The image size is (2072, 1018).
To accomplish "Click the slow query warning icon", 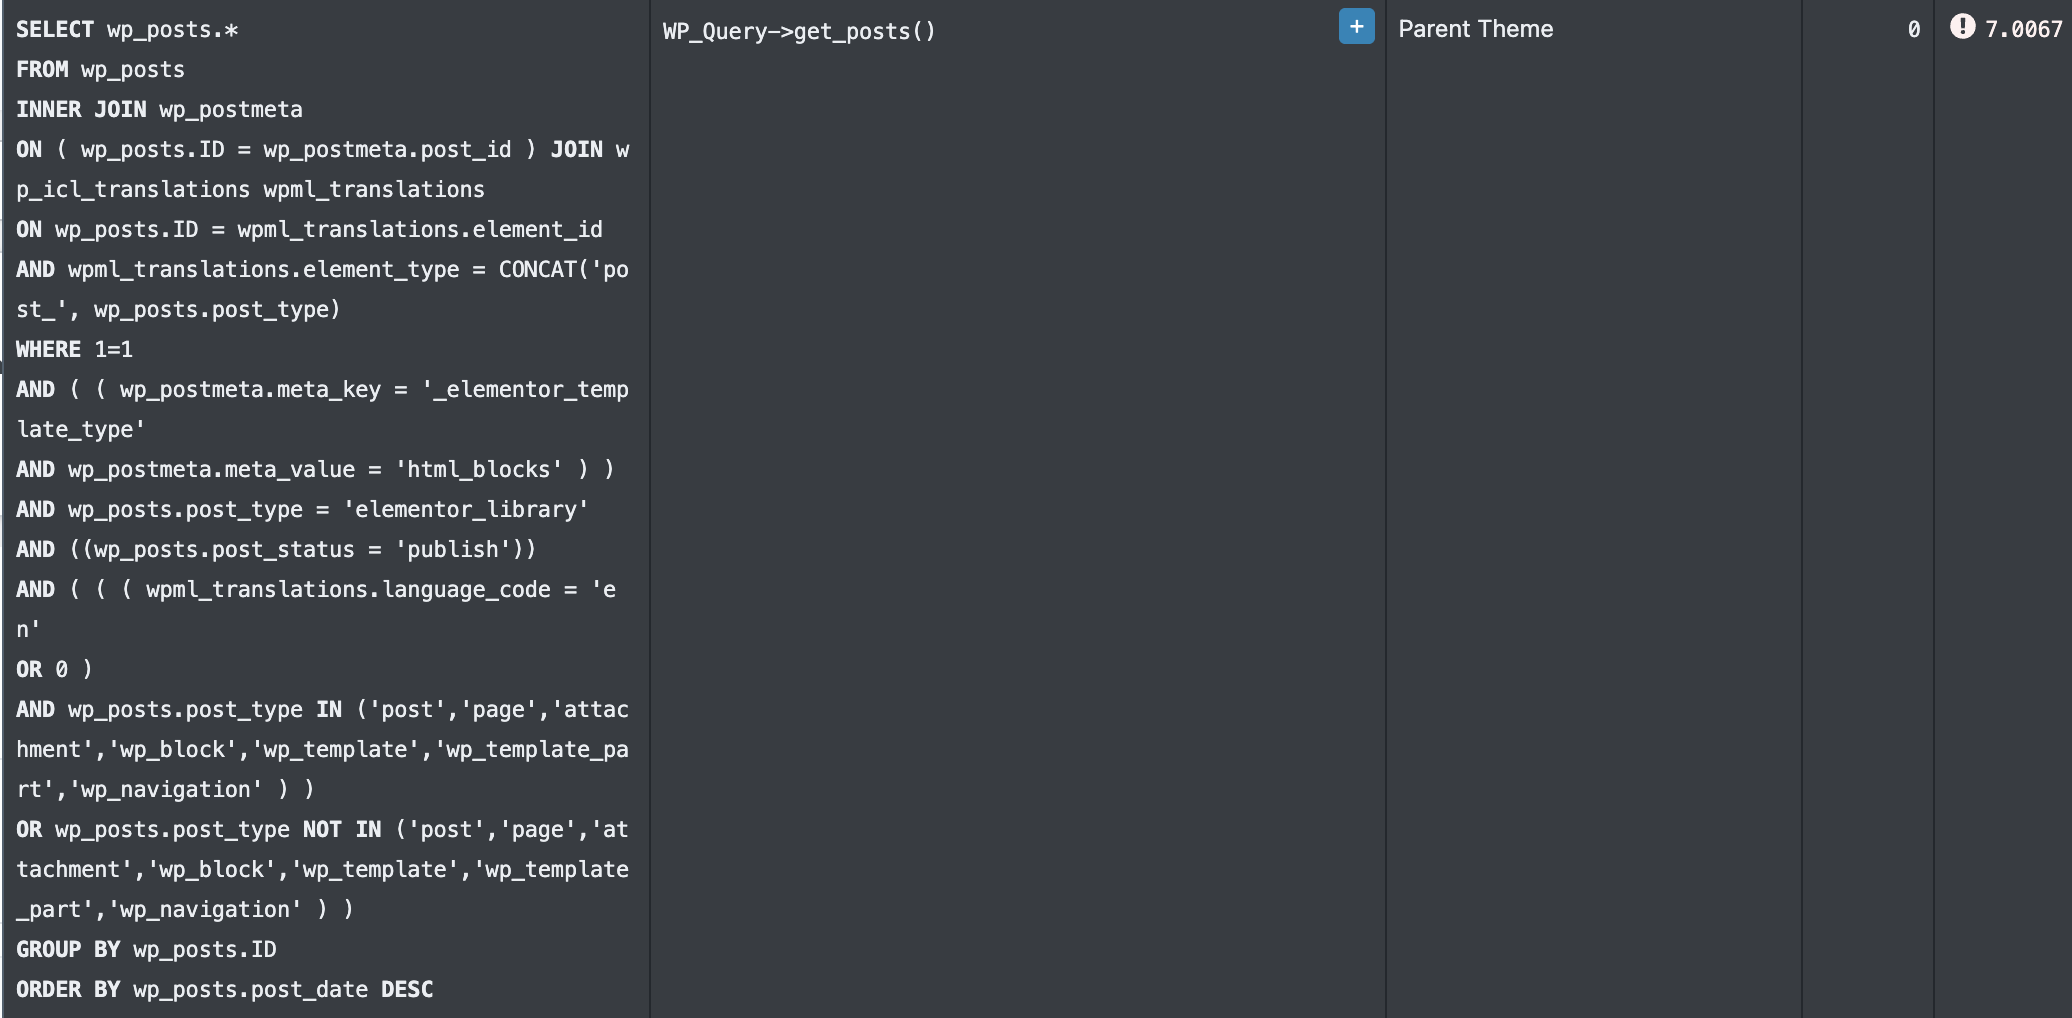I will click(1962, 27).
